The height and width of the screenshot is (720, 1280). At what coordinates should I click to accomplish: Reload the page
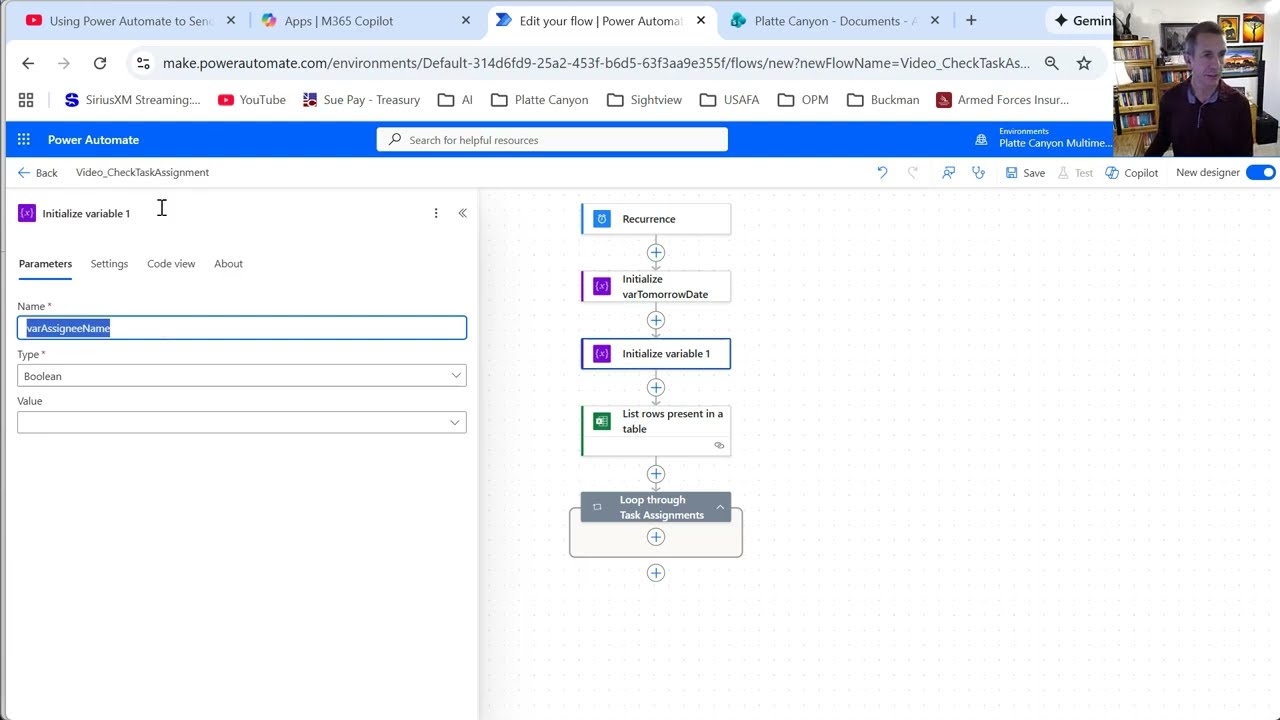[x=100, y=63]
